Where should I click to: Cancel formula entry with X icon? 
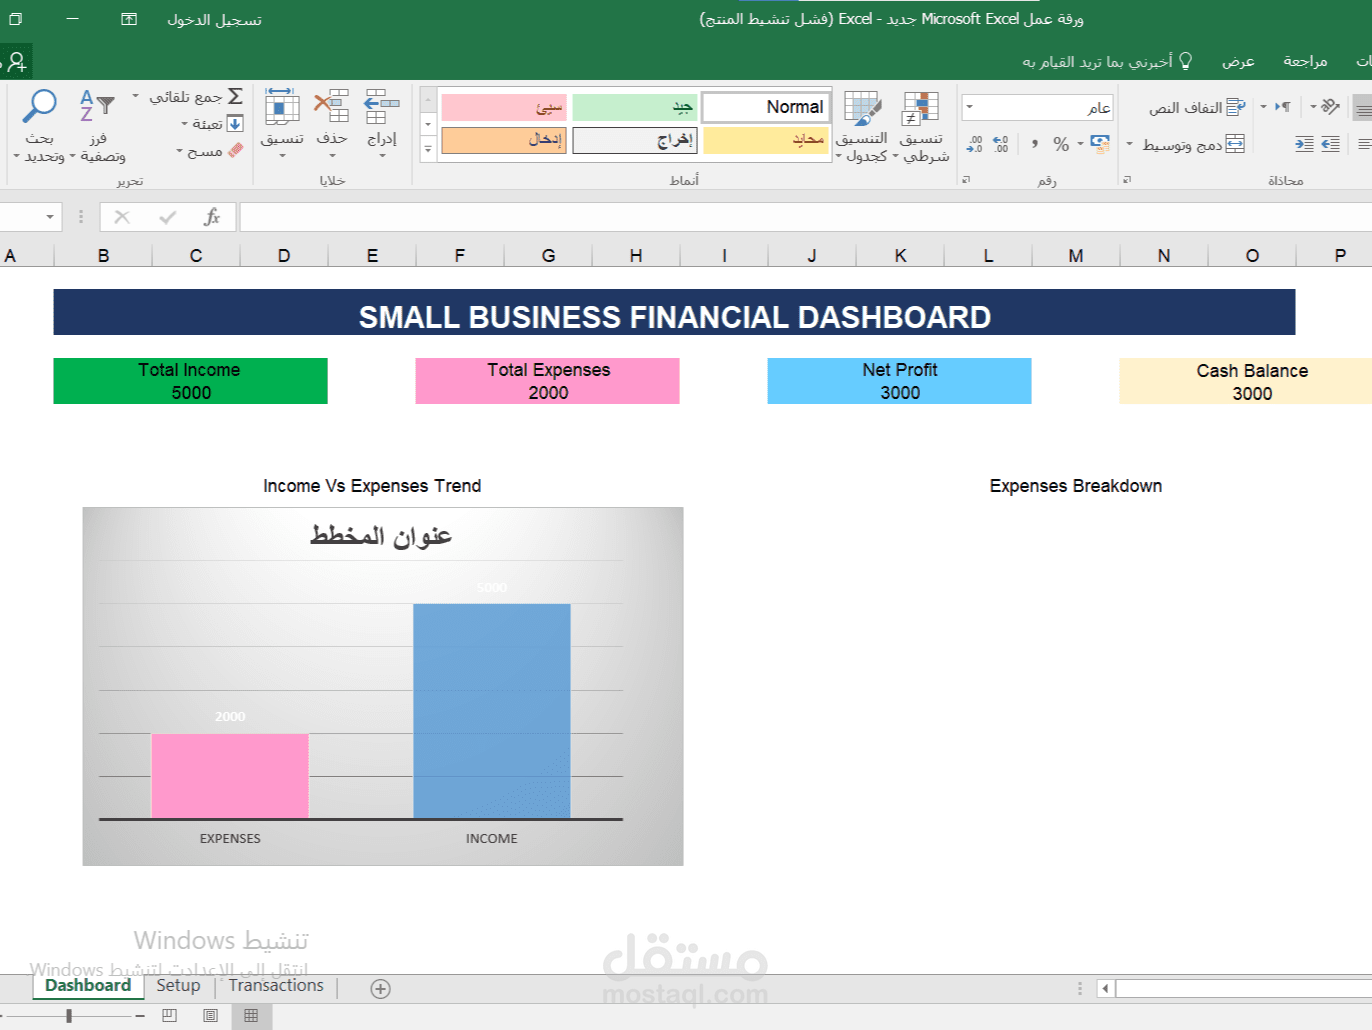click(x=122, y=217)
